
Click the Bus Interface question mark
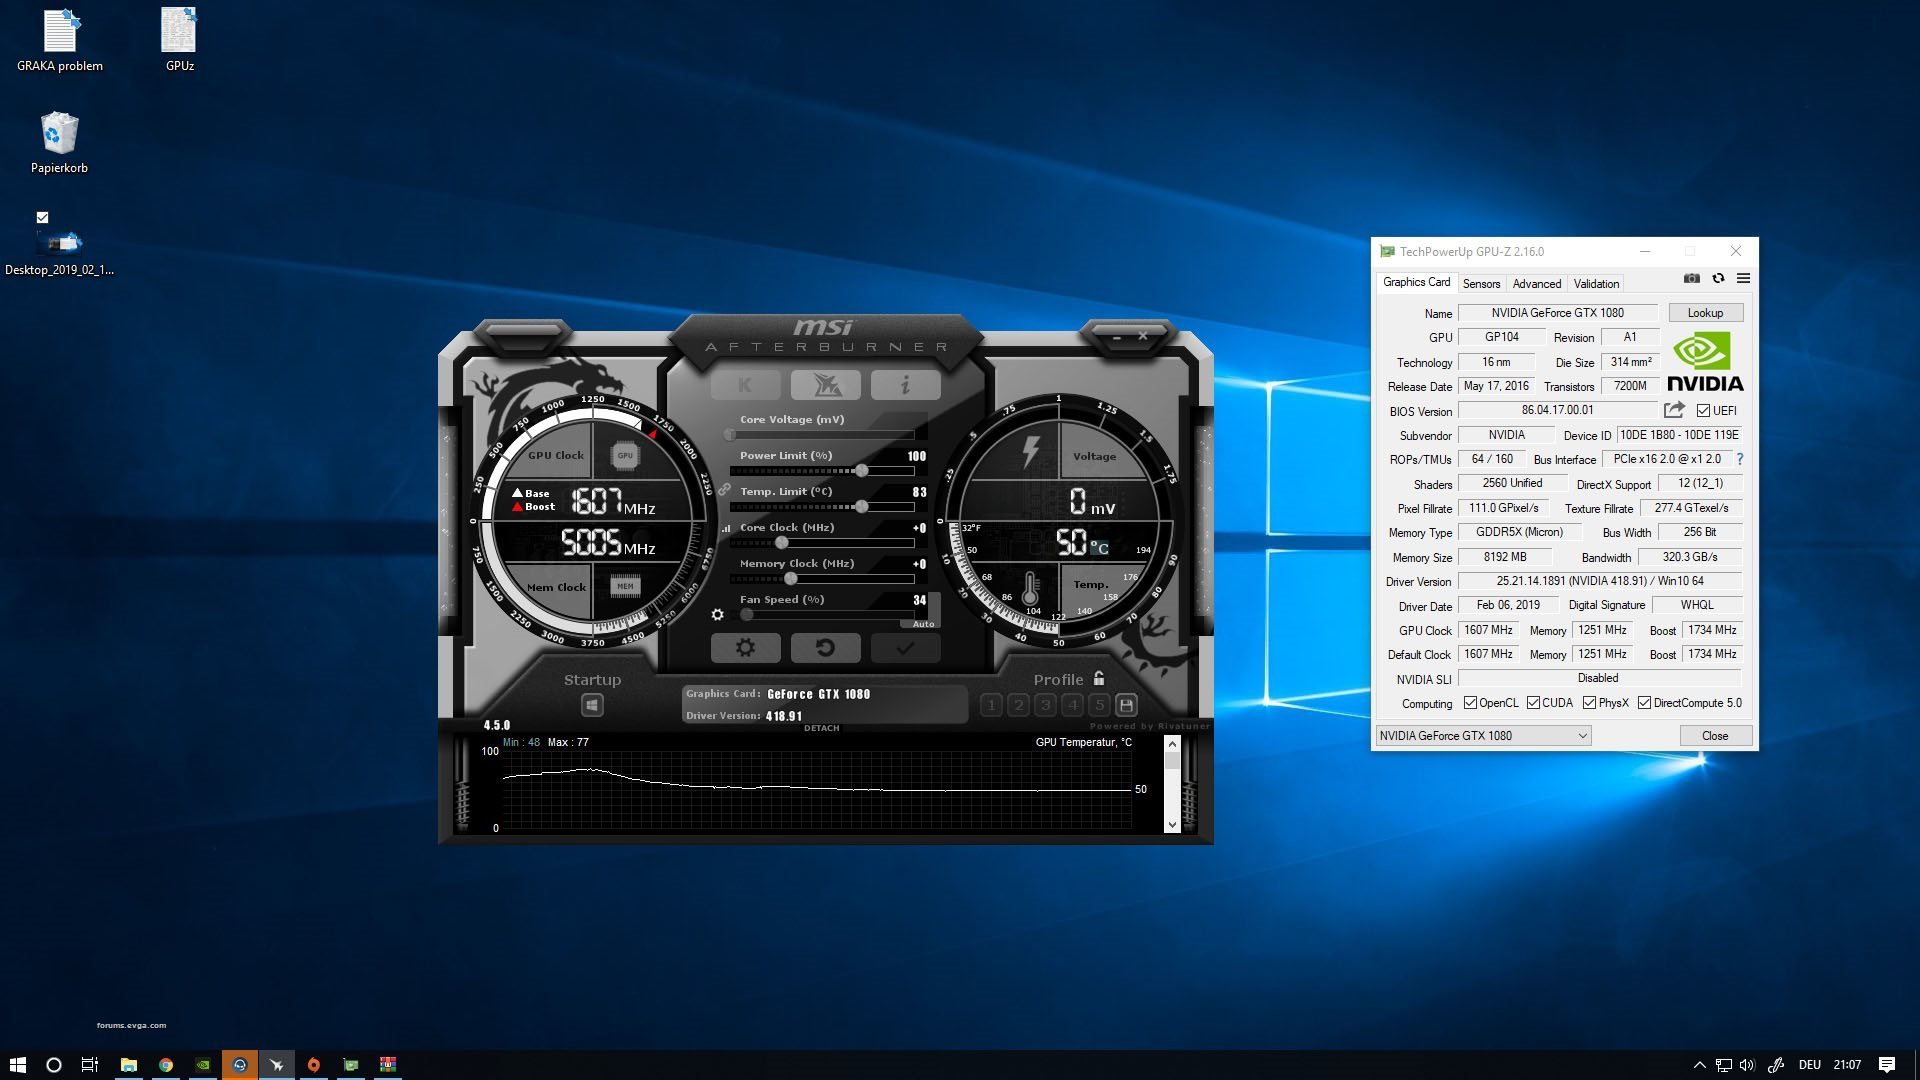(x=1740, y=459)
